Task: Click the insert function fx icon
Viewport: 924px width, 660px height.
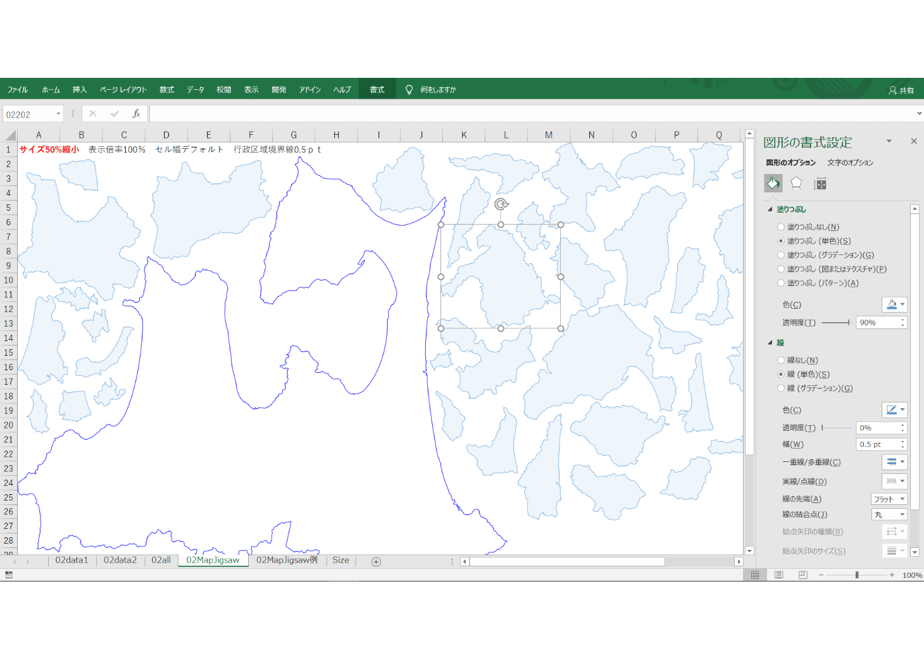Action: (x=136, y=114)
